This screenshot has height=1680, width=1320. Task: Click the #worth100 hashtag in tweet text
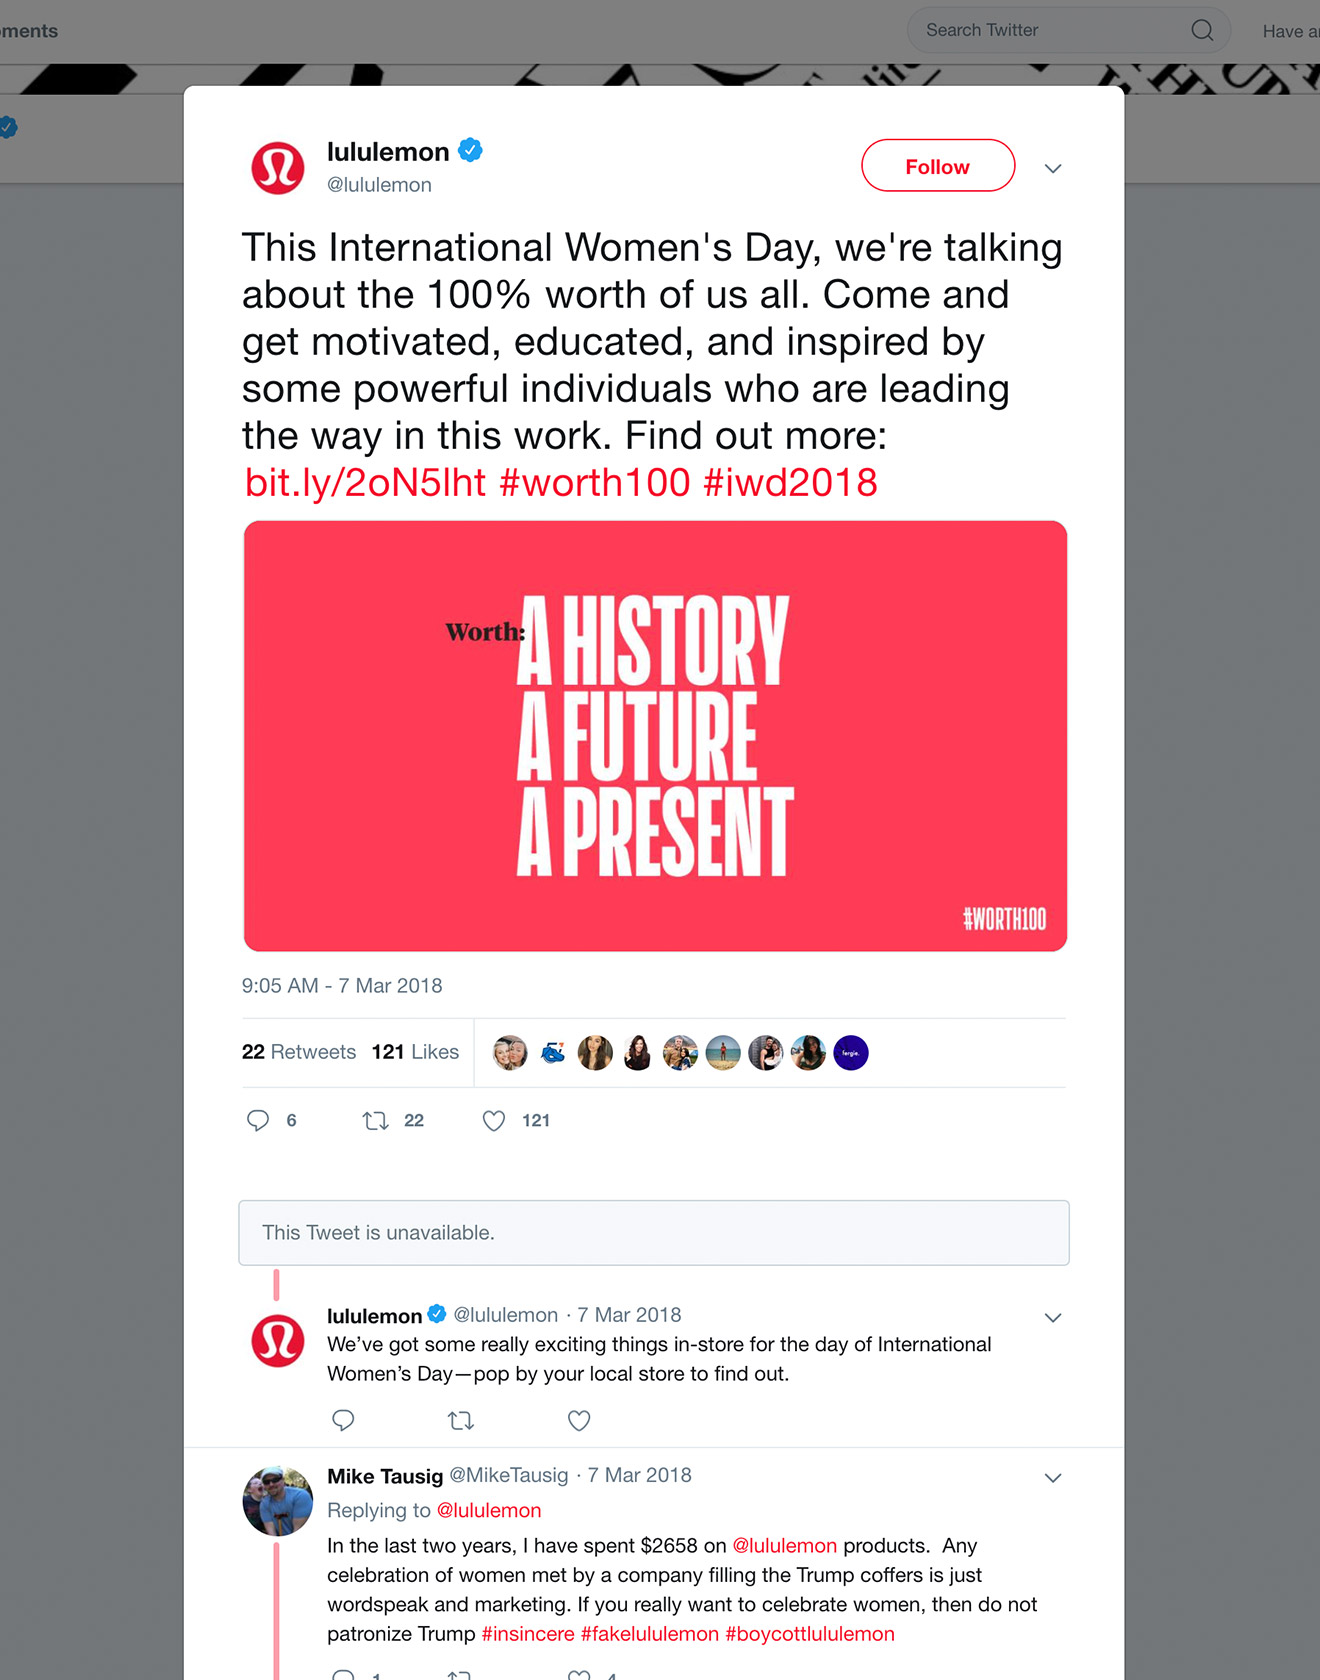tap(594, 483)
